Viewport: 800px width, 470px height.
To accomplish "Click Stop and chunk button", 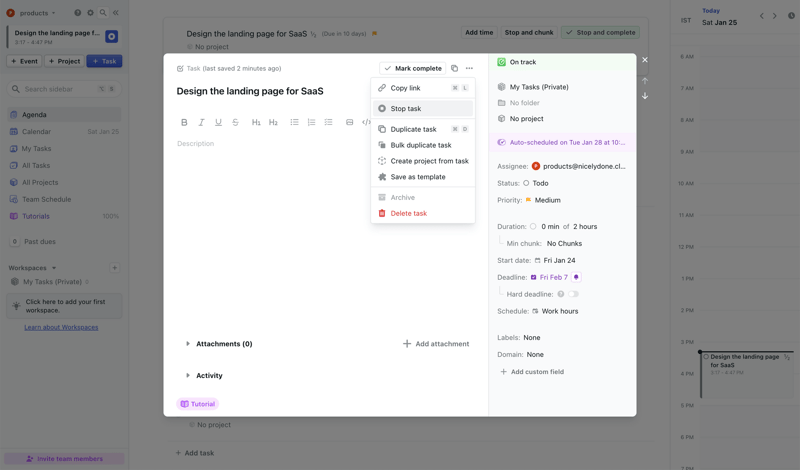I will [529, 33].
